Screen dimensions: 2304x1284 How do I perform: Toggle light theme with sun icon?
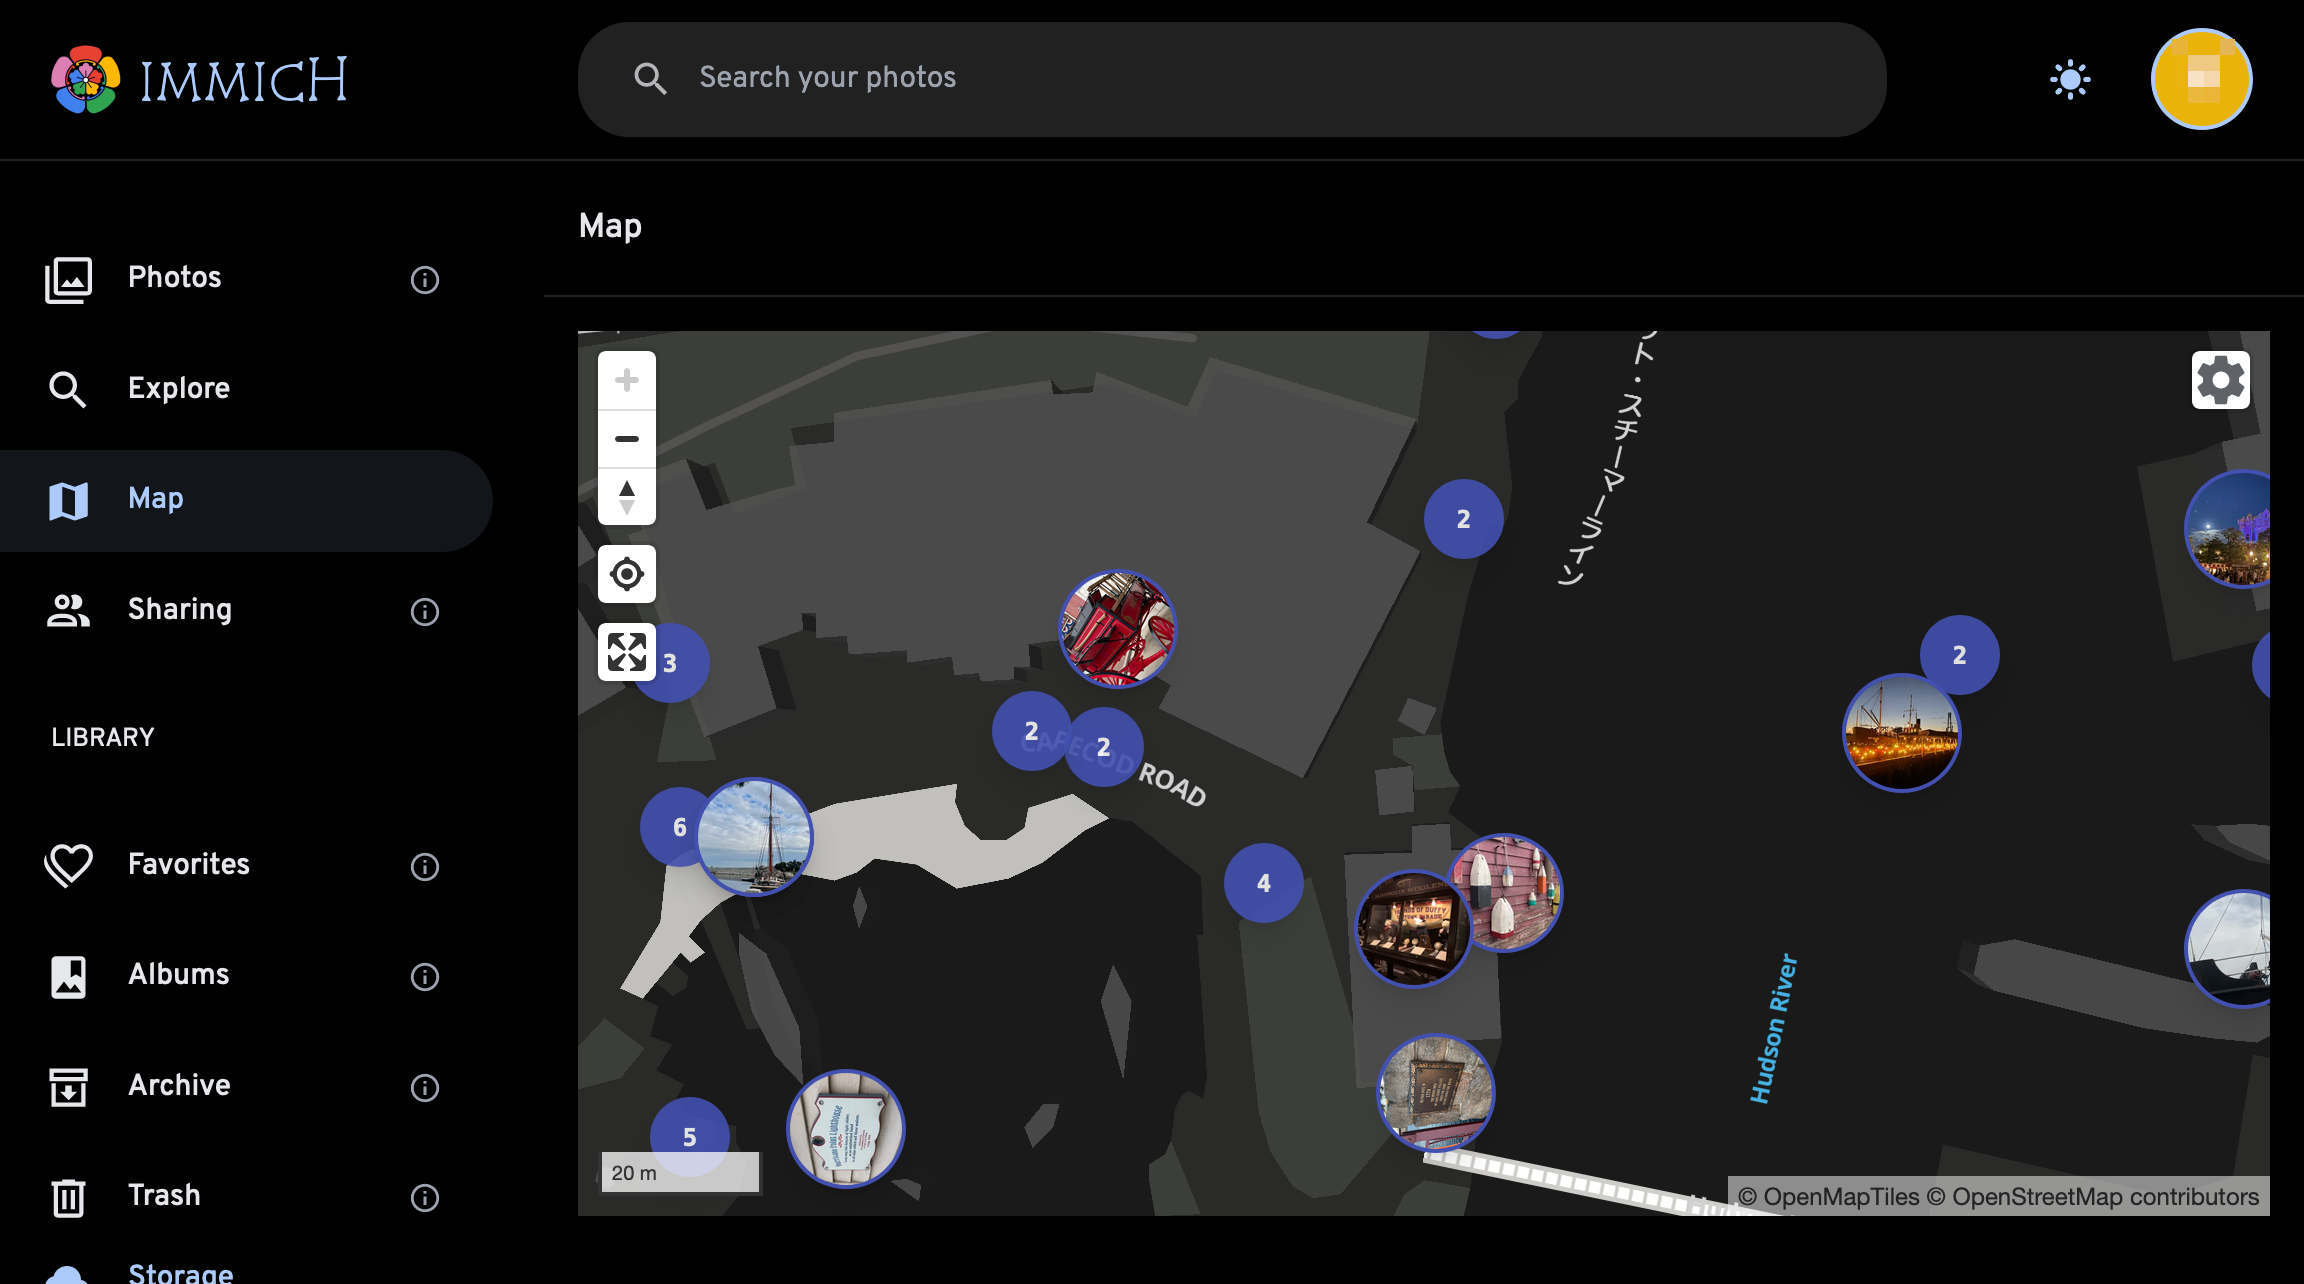point(2069,80)
